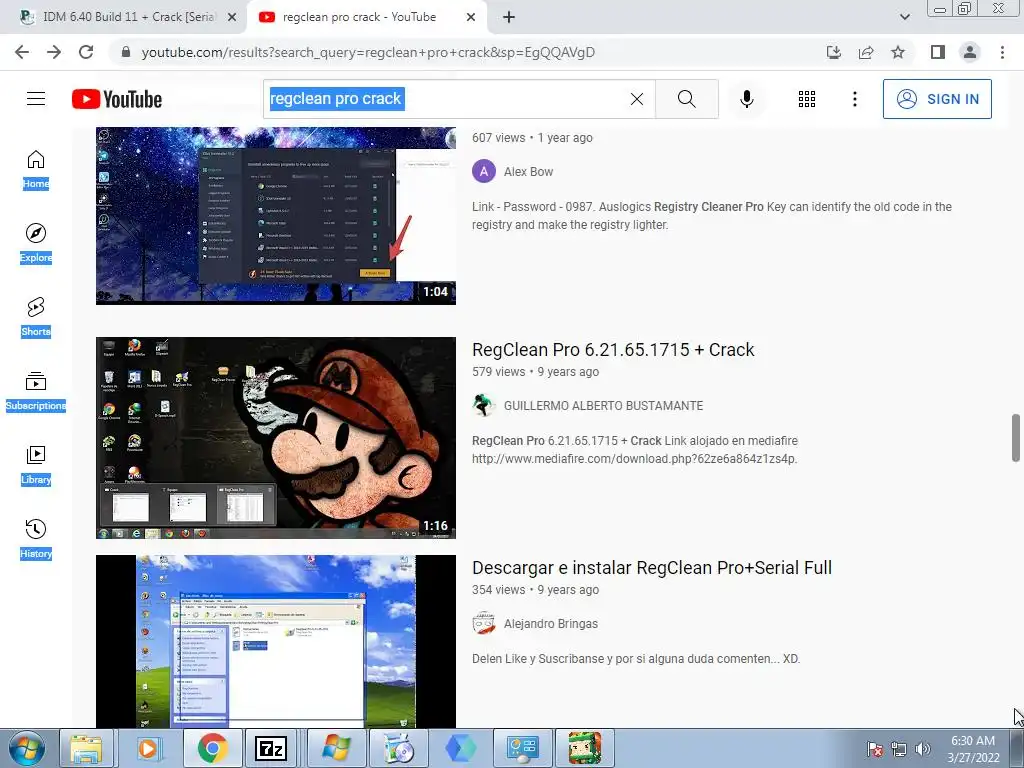The image size is (1024, 768).
Task: Open Alejandro Bringas channel avatar
Action: 484,624
